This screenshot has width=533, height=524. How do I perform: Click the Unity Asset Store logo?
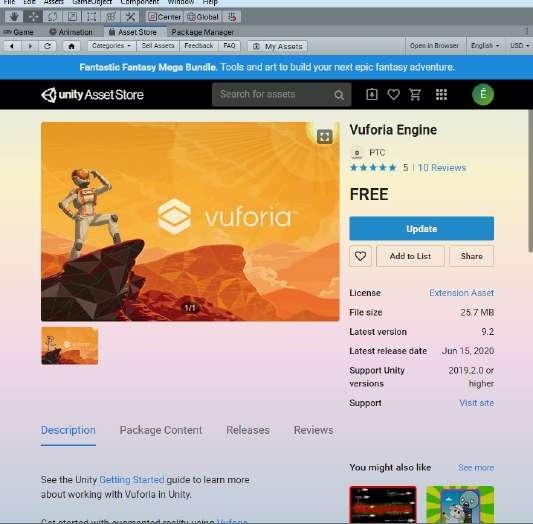[92, 95]
